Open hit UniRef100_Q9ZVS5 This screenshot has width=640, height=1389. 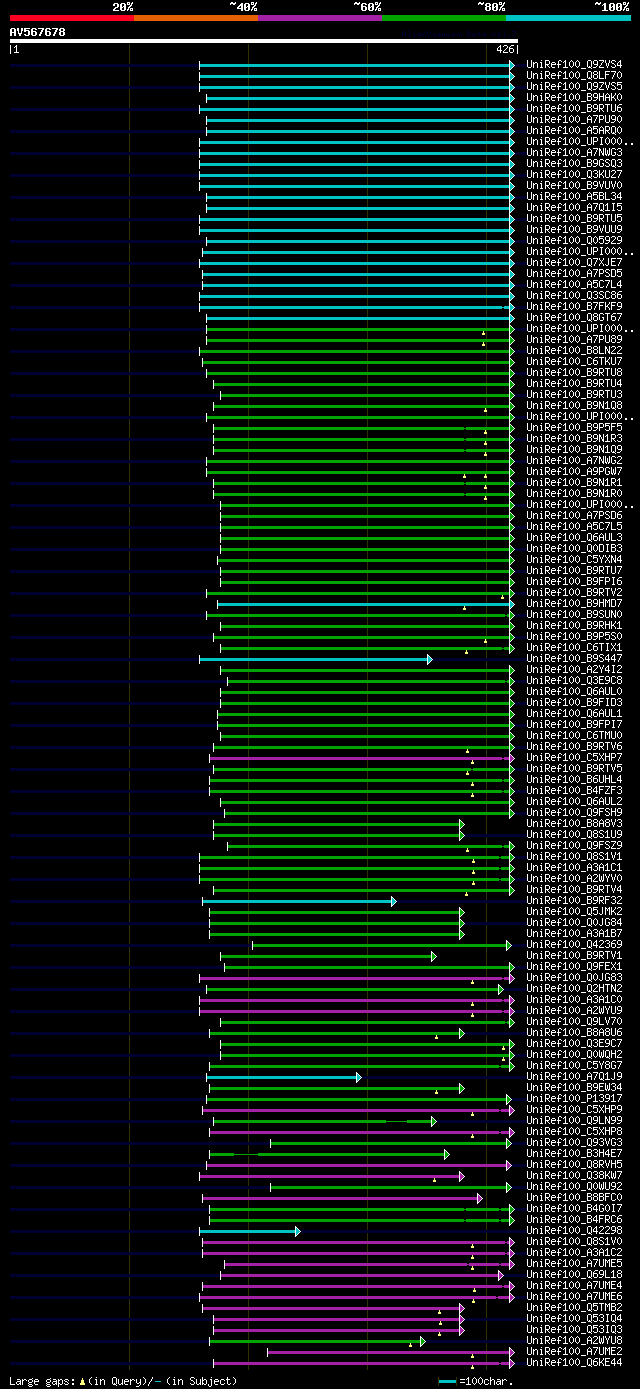coord(575,86)
